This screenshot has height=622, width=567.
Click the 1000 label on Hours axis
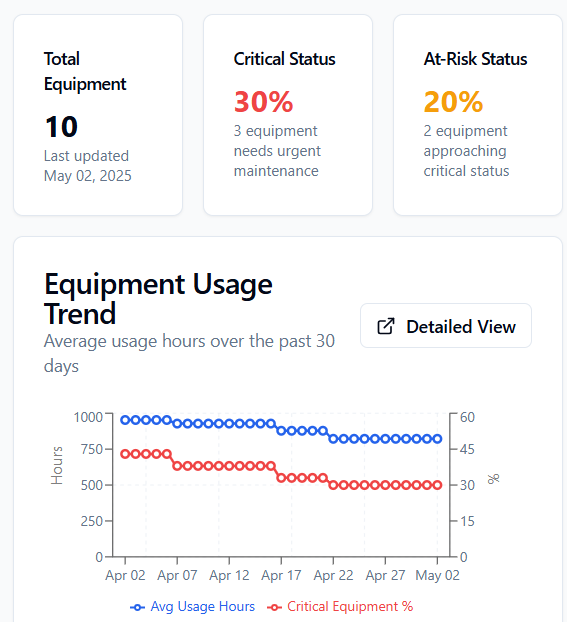point(88,417)
